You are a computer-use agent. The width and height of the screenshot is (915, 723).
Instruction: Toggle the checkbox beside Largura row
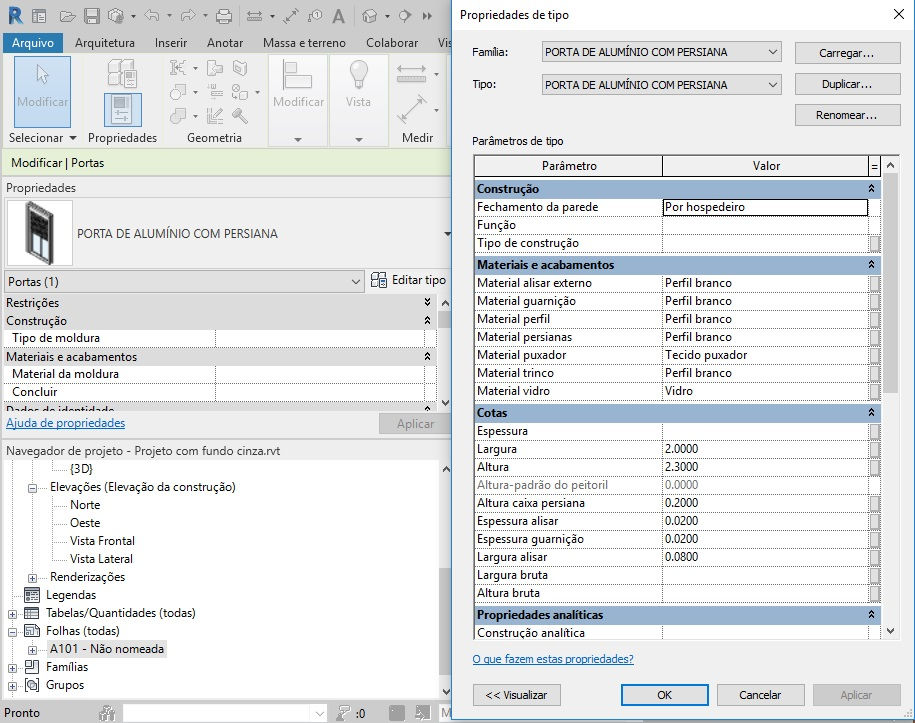click(x=874, y=449)
